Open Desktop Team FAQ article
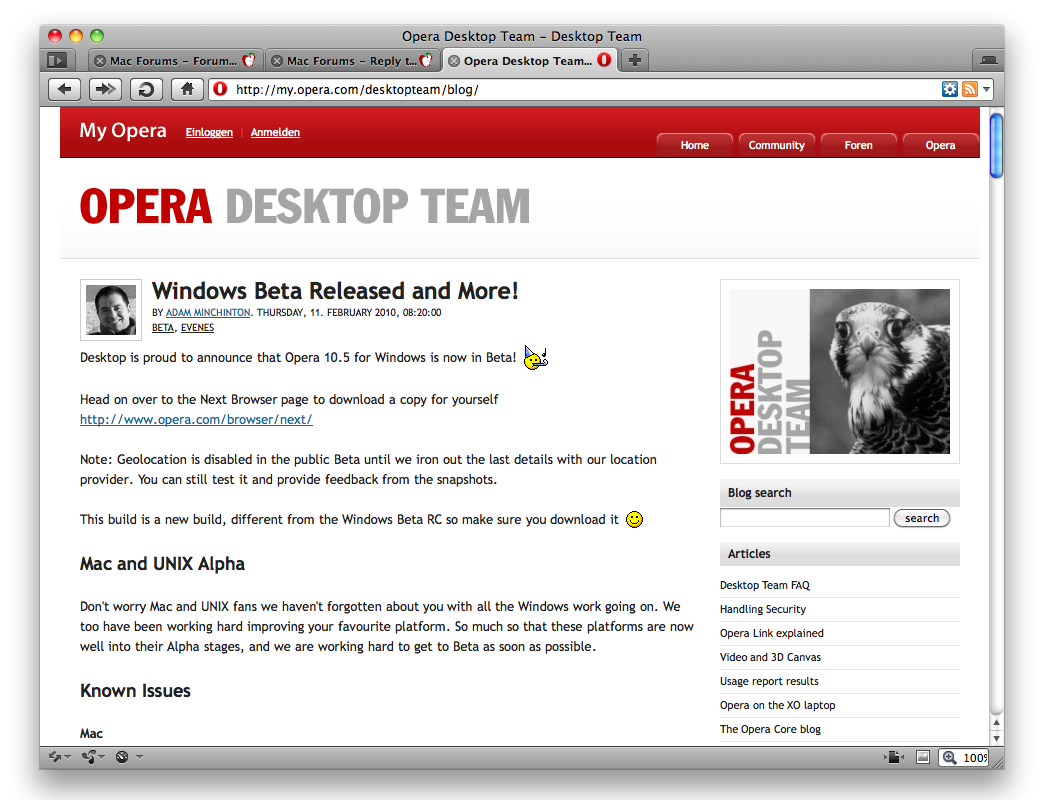 click(x=764, y=585)
